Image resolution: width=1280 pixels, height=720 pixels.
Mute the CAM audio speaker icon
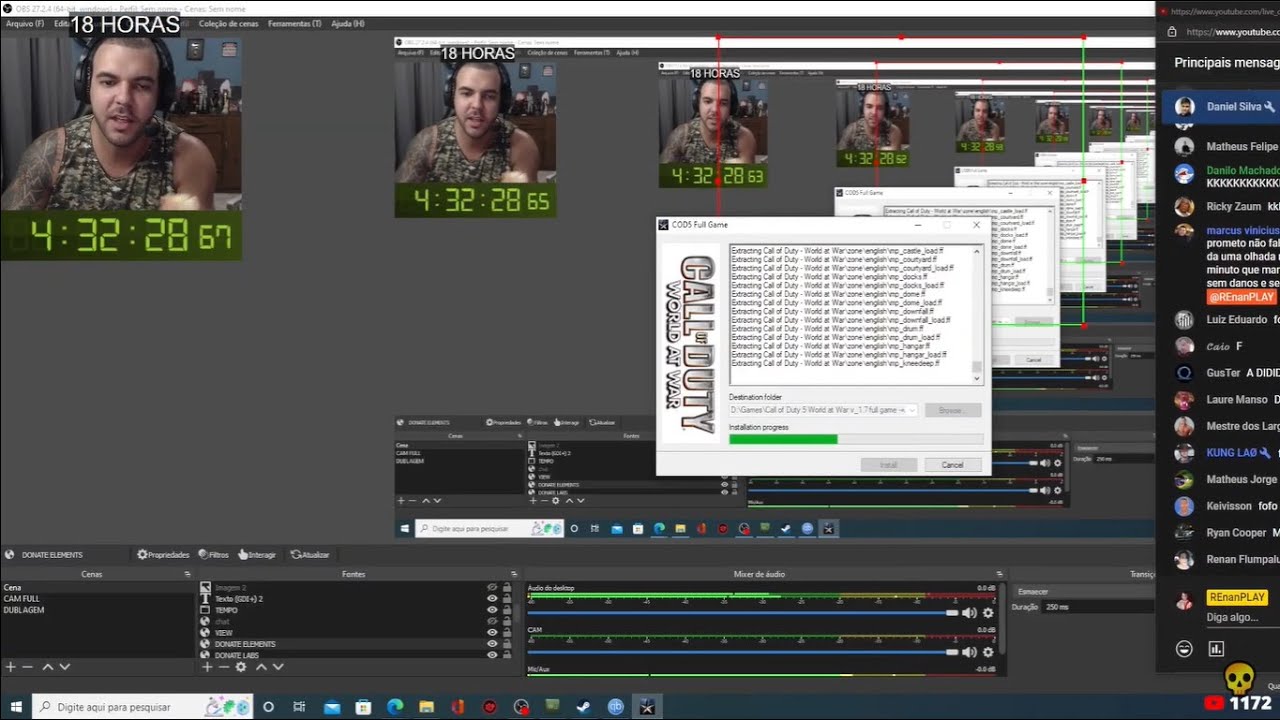click(969, 652)
